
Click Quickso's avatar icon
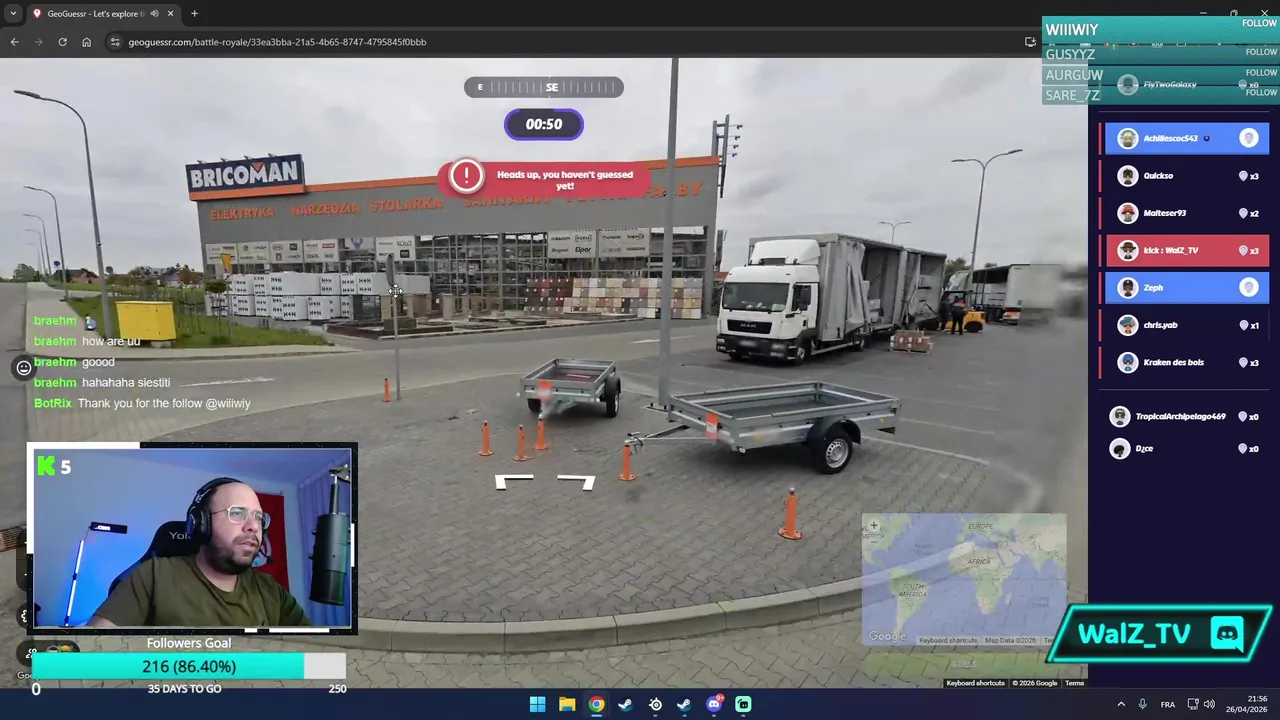pyautogui.click(x=1128, y=176)
